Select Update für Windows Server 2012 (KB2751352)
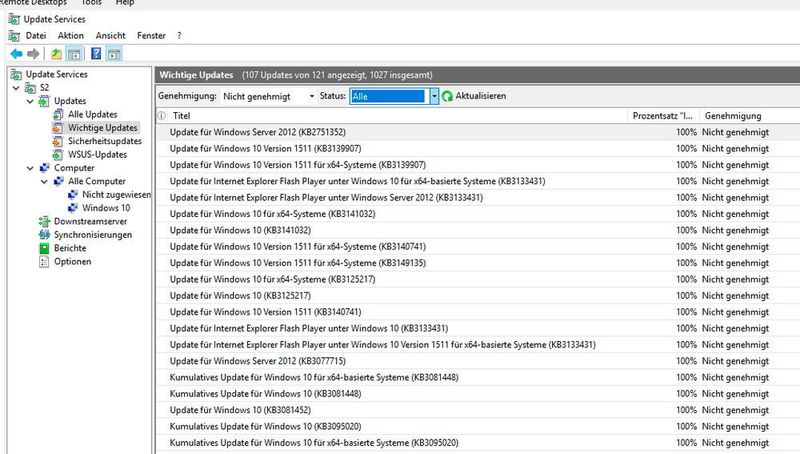Screen dimensions: 800x454 pos(478,132)
